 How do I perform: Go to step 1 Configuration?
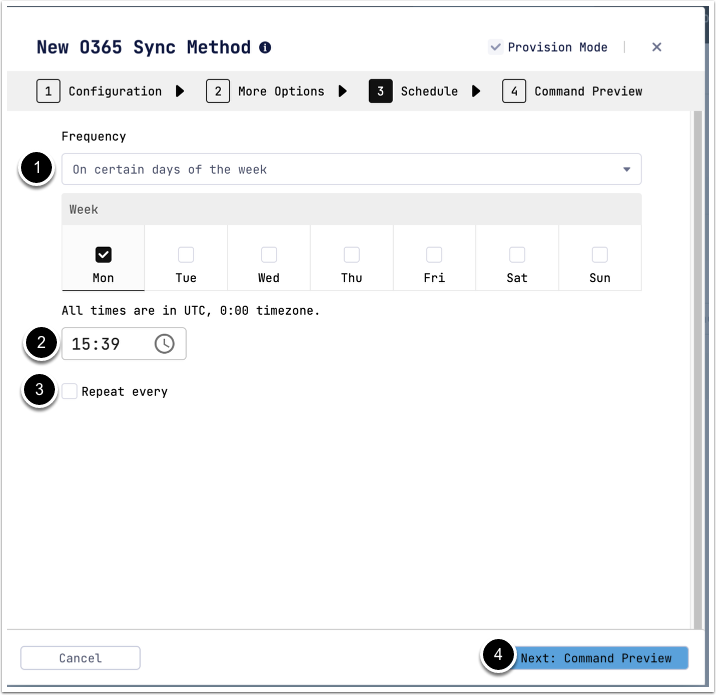tap(99, 91)
